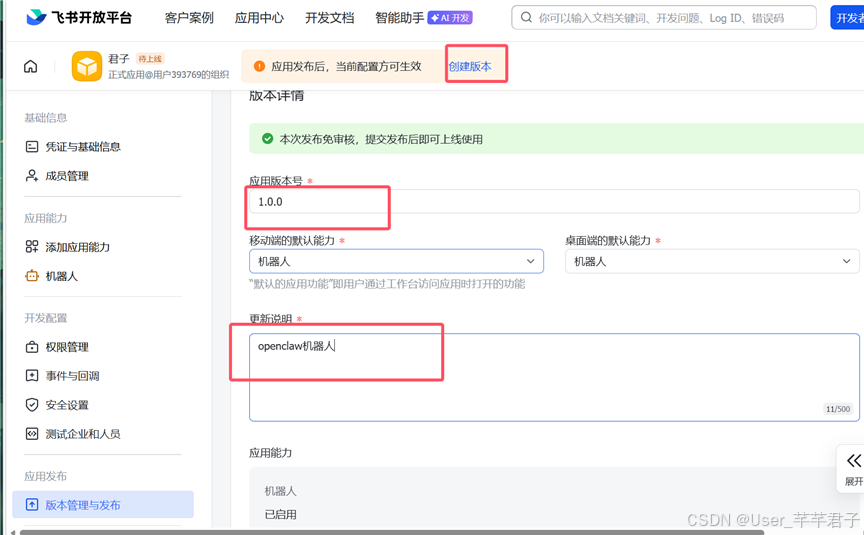The height and width of the screenshot is (535, 864).
Task: Click the documentation search input
Action: coord(664,18)
